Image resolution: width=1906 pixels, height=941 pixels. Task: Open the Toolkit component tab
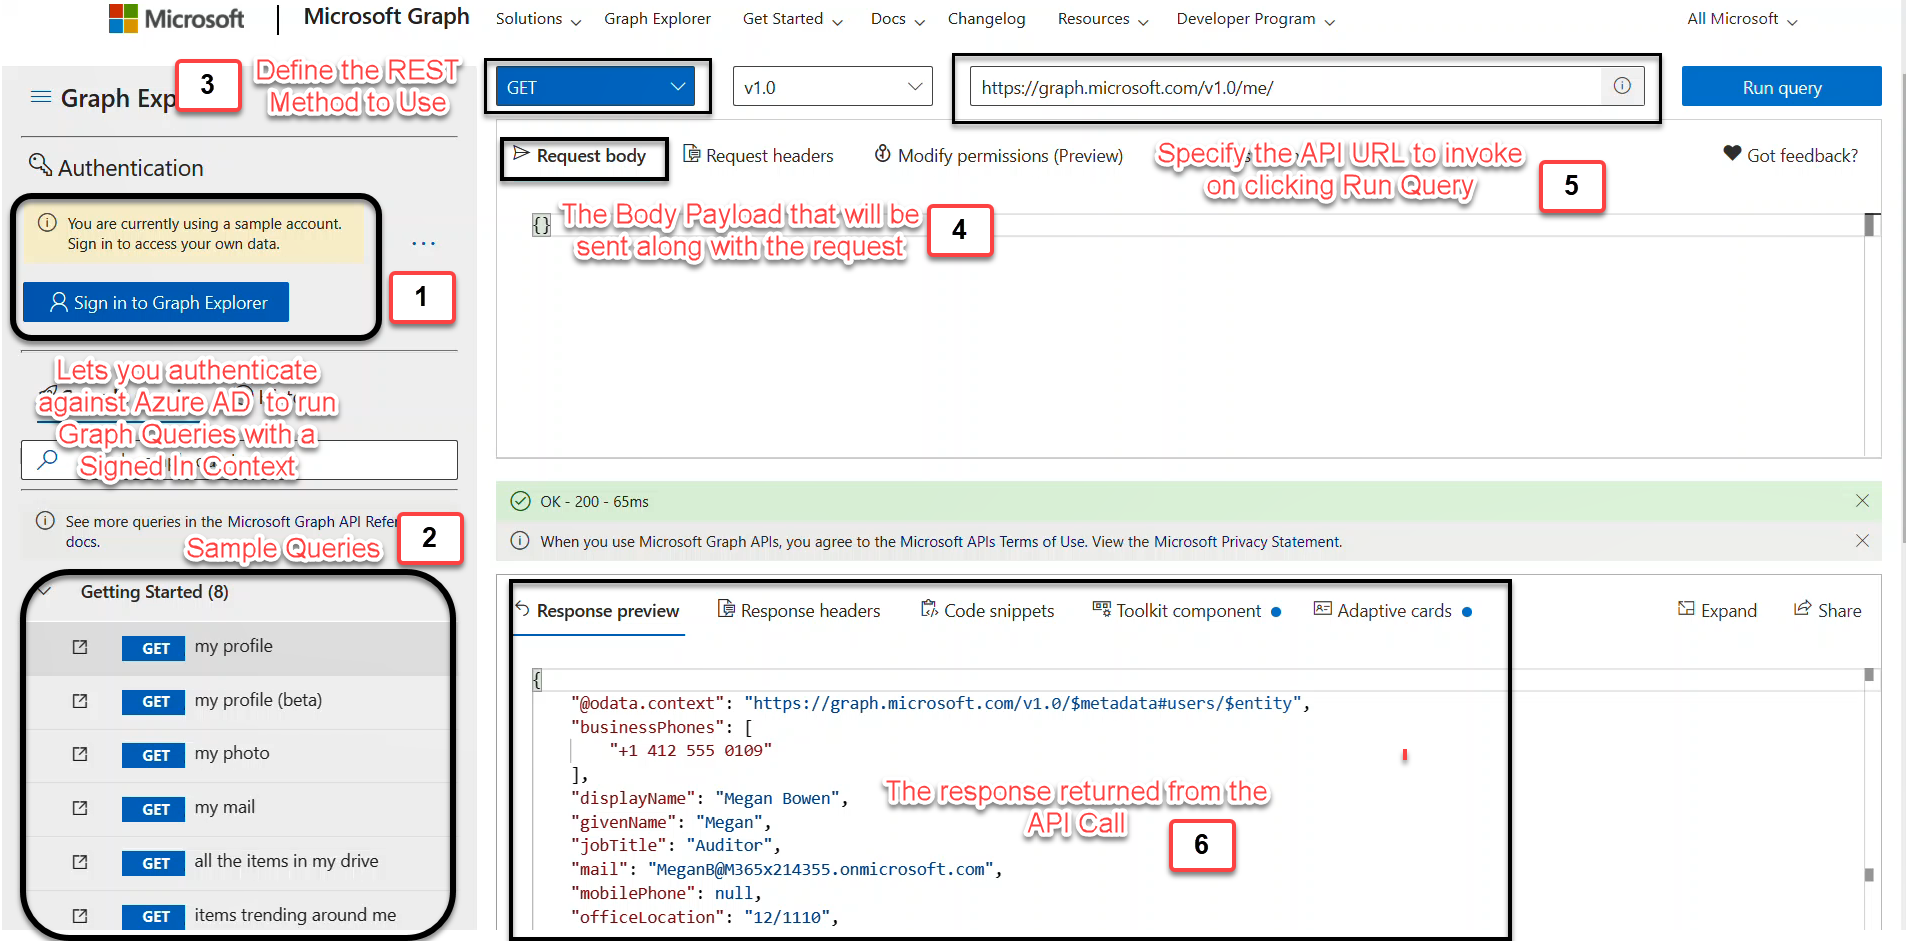tap(1186, 610)
